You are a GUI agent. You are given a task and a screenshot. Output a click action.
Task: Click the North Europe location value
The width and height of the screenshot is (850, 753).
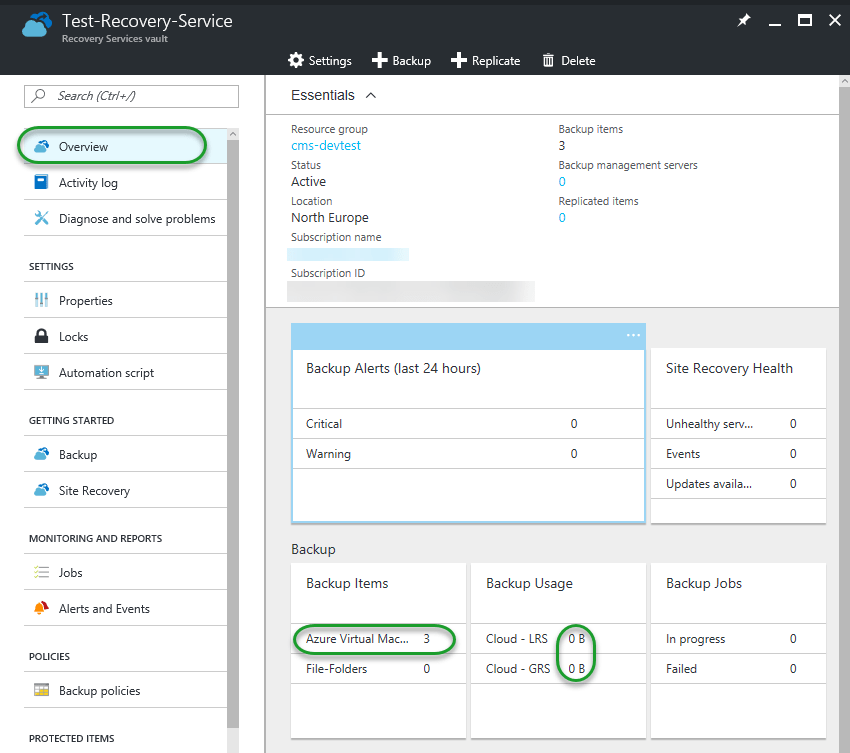pyautogui.click(x=330, y=217)
